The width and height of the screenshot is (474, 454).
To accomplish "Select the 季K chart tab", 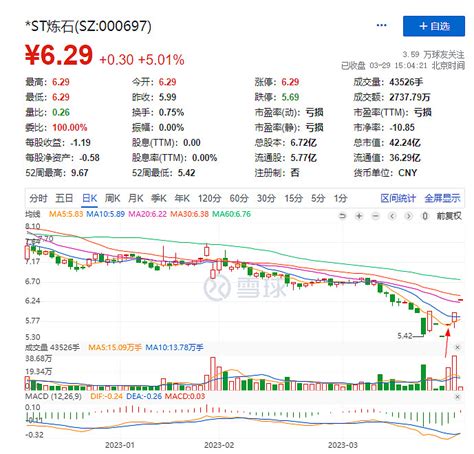I will click(159, 198).
